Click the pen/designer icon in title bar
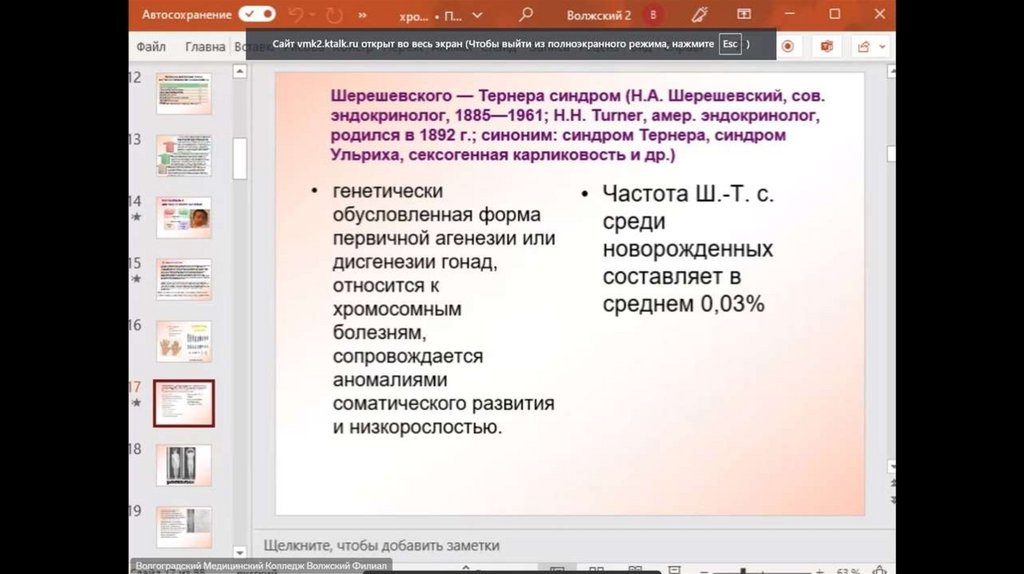This screenshot has width=1024, height=574. click(x=700, y=15)
